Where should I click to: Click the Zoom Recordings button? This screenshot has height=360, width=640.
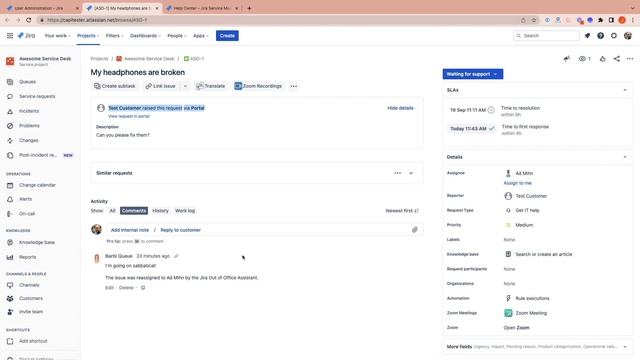click(x=258, y=86)
